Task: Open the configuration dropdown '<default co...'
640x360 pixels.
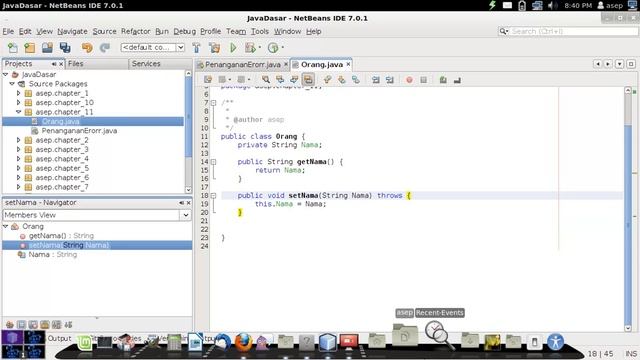Action: point(180,47)
